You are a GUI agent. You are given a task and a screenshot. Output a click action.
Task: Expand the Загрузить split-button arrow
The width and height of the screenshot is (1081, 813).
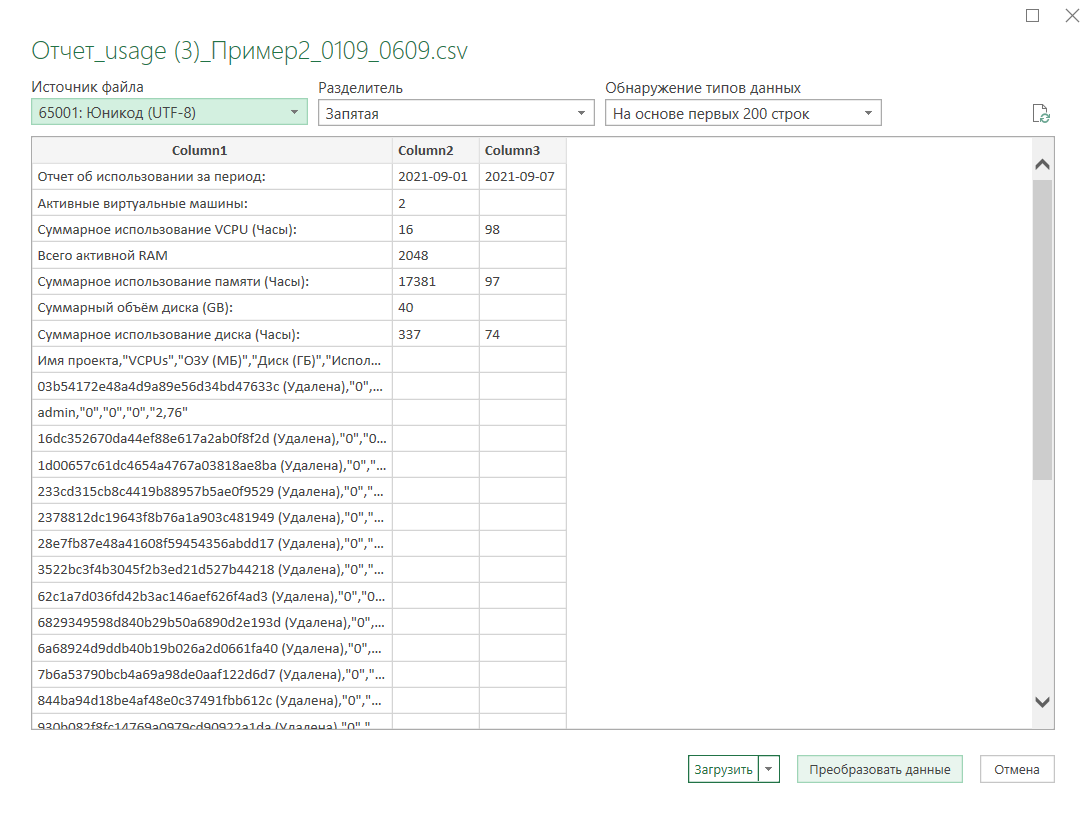coord(769,769)
